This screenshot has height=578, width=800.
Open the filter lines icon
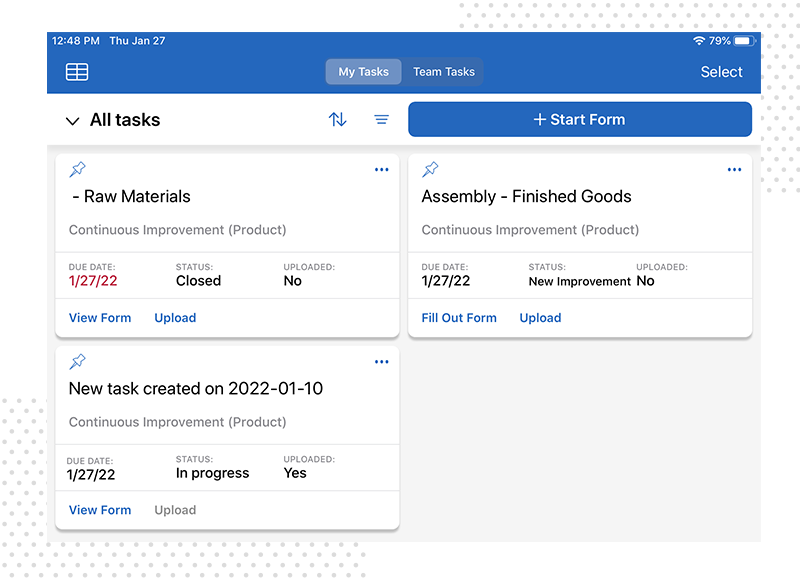[x=381, y=119]
